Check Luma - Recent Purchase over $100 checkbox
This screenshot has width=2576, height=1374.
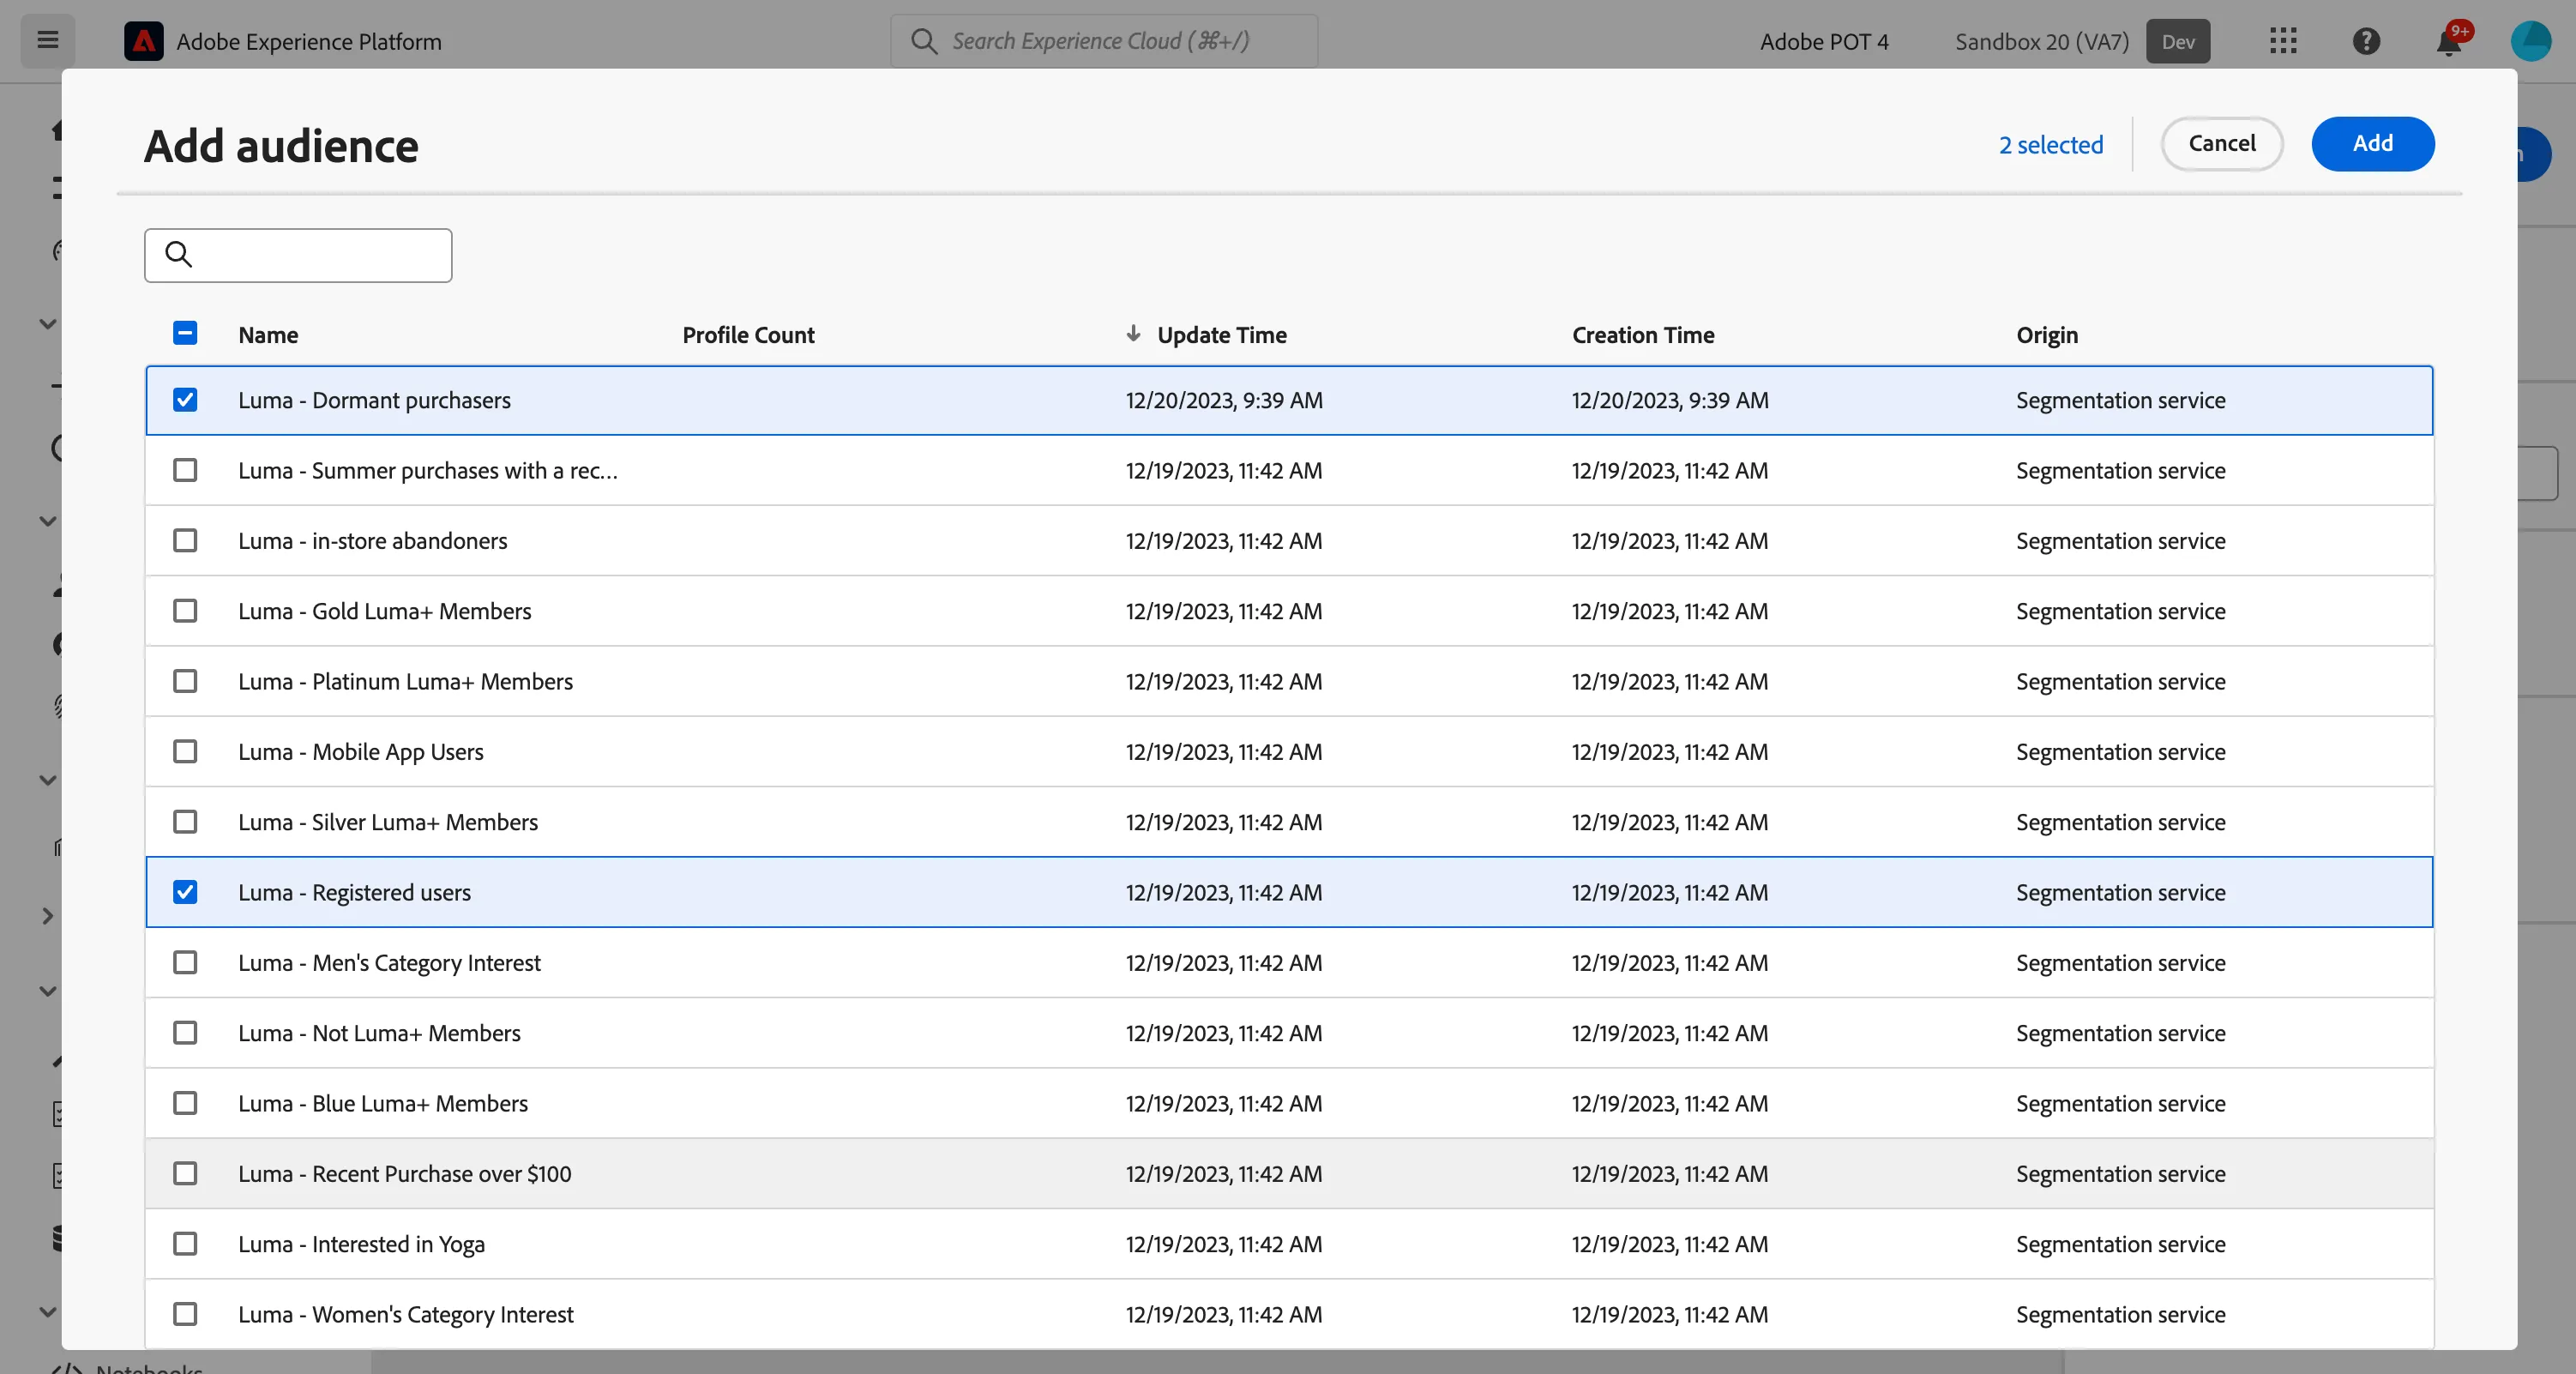point(185,1173)
